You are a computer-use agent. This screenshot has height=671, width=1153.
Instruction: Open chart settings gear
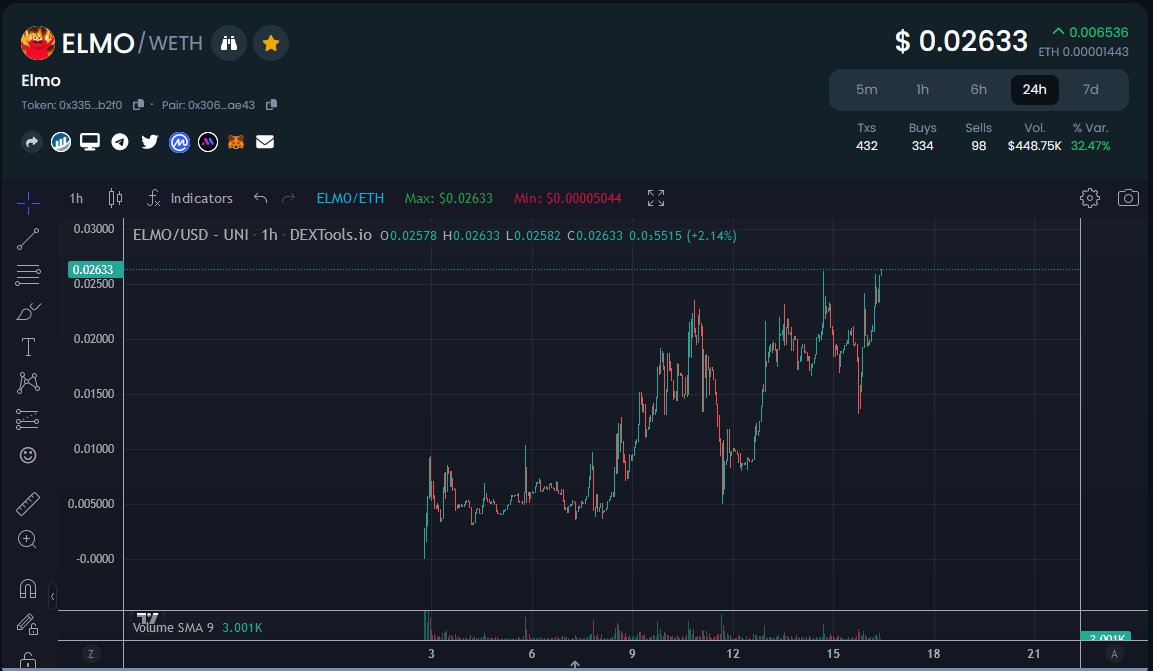(1090, 198)
